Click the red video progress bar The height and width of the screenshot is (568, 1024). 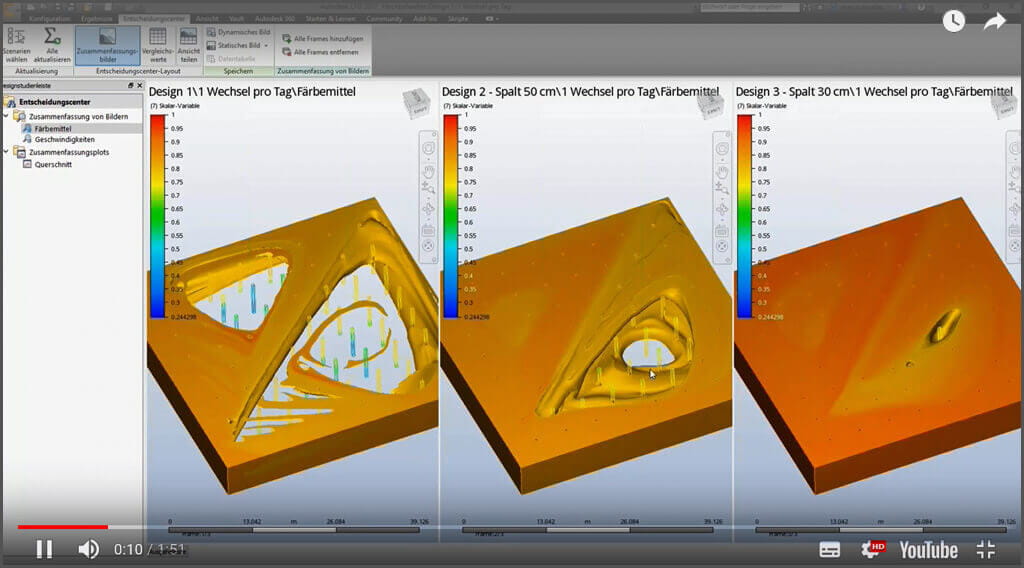(62, 526)
